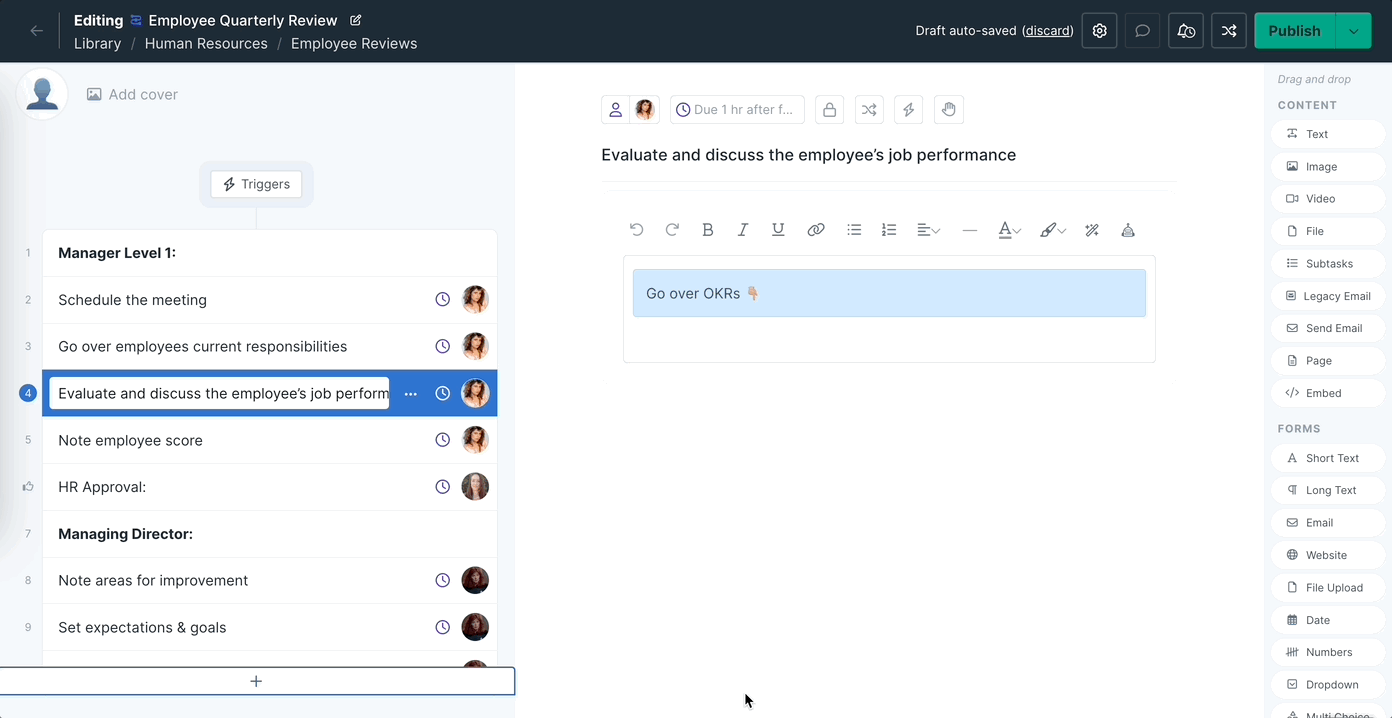Viewport: 1392px width, 718px height.
Task: Open text color picker dropdown
Action: pos(1009,230)
